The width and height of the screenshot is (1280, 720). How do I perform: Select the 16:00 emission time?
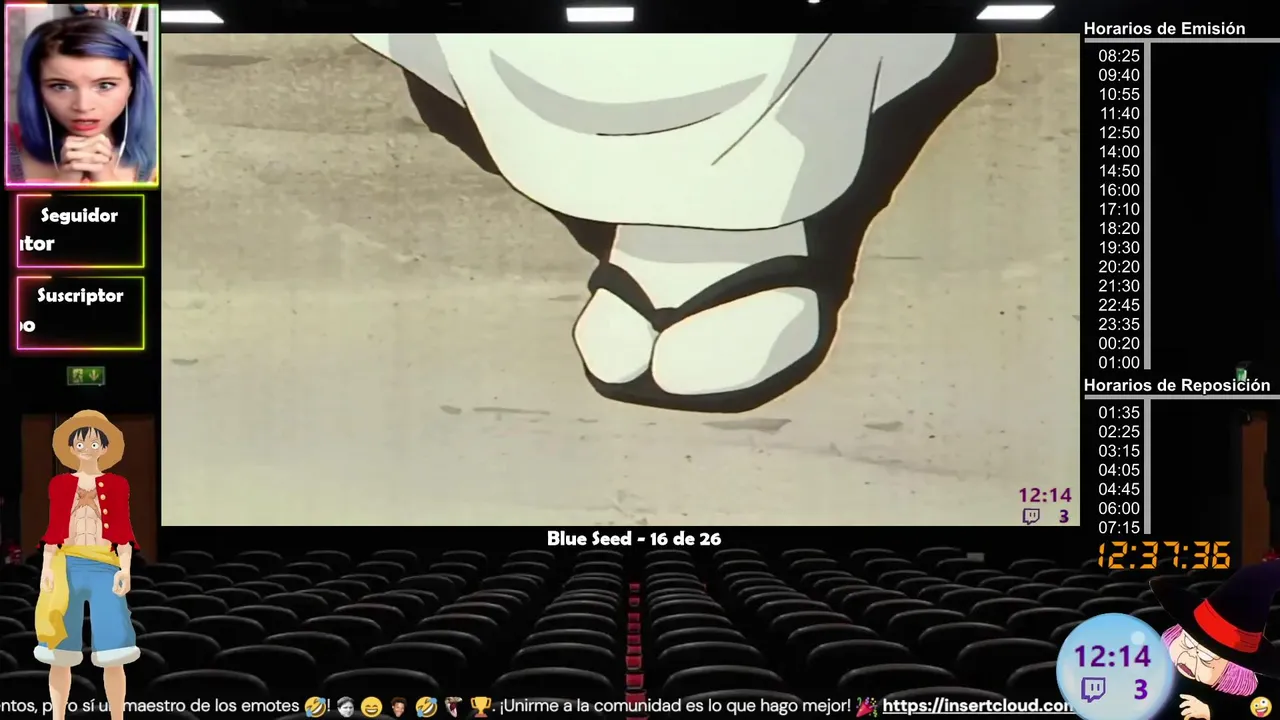pyautogui.click(x=1119, y=190)
